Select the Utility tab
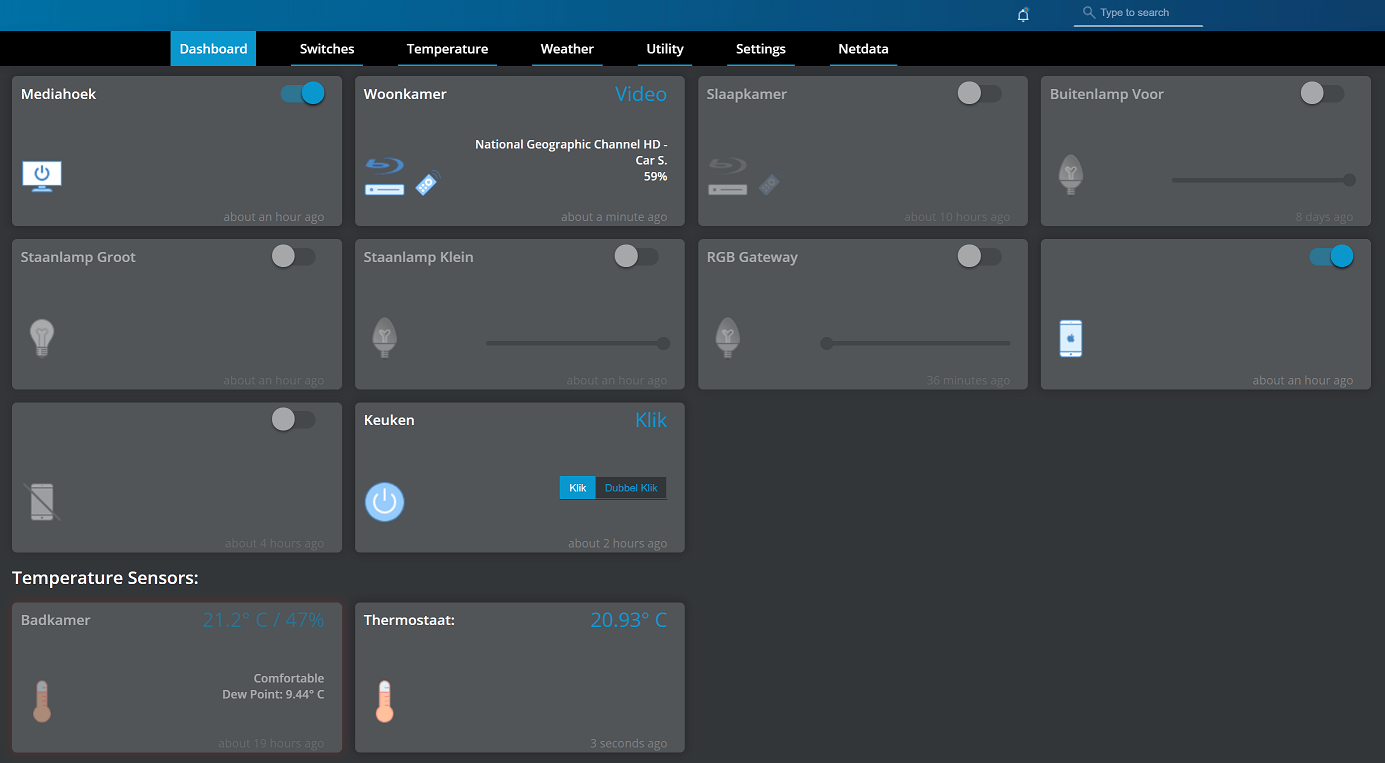Screen dimensions: 1385x763 pos(665,49)
